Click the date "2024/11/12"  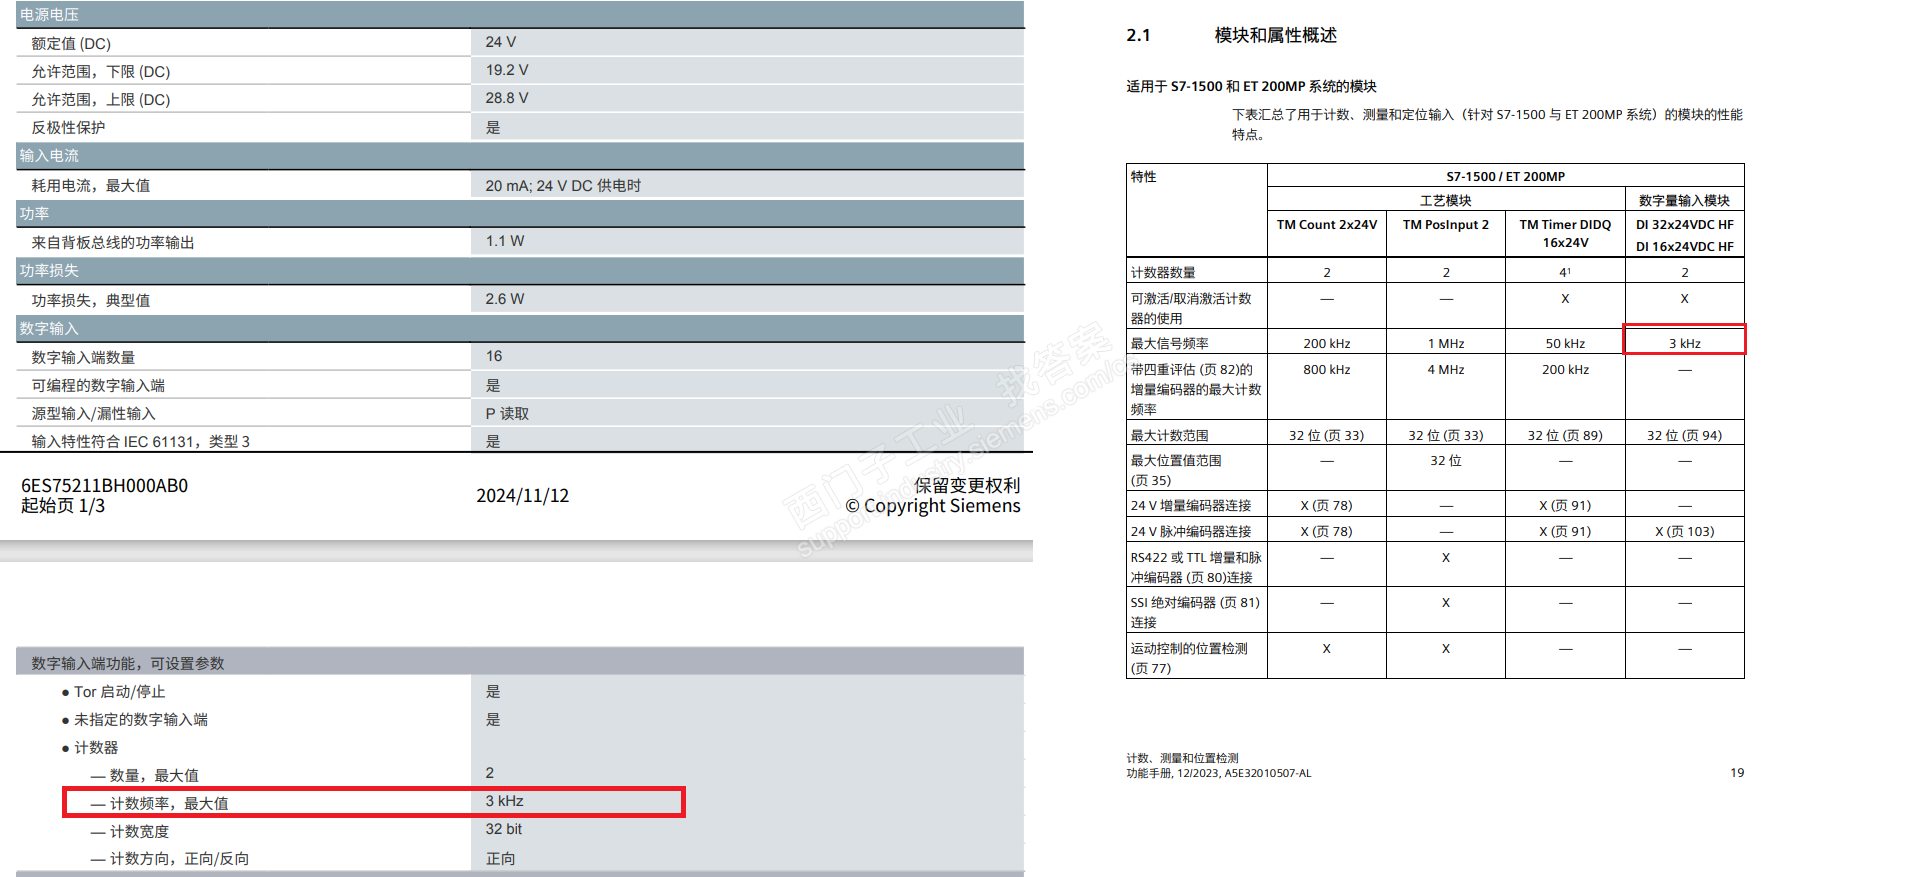(x=523, y=496)
